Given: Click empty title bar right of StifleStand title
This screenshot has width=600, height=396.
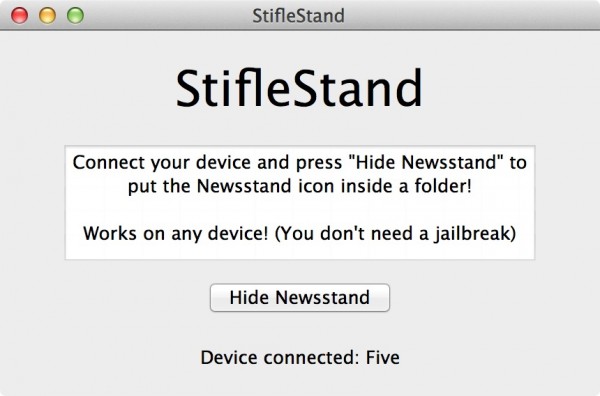Looking at the screenshot, I should coord(471,16).
